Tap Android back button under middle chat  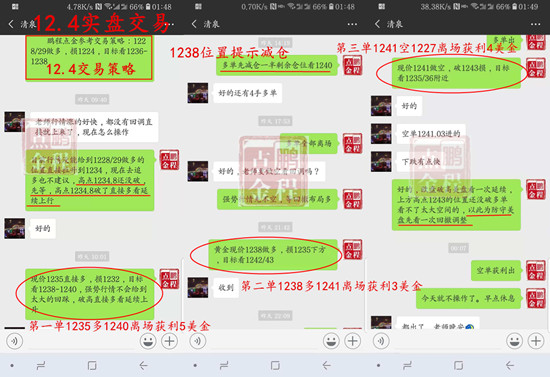[x=326, y=366]
